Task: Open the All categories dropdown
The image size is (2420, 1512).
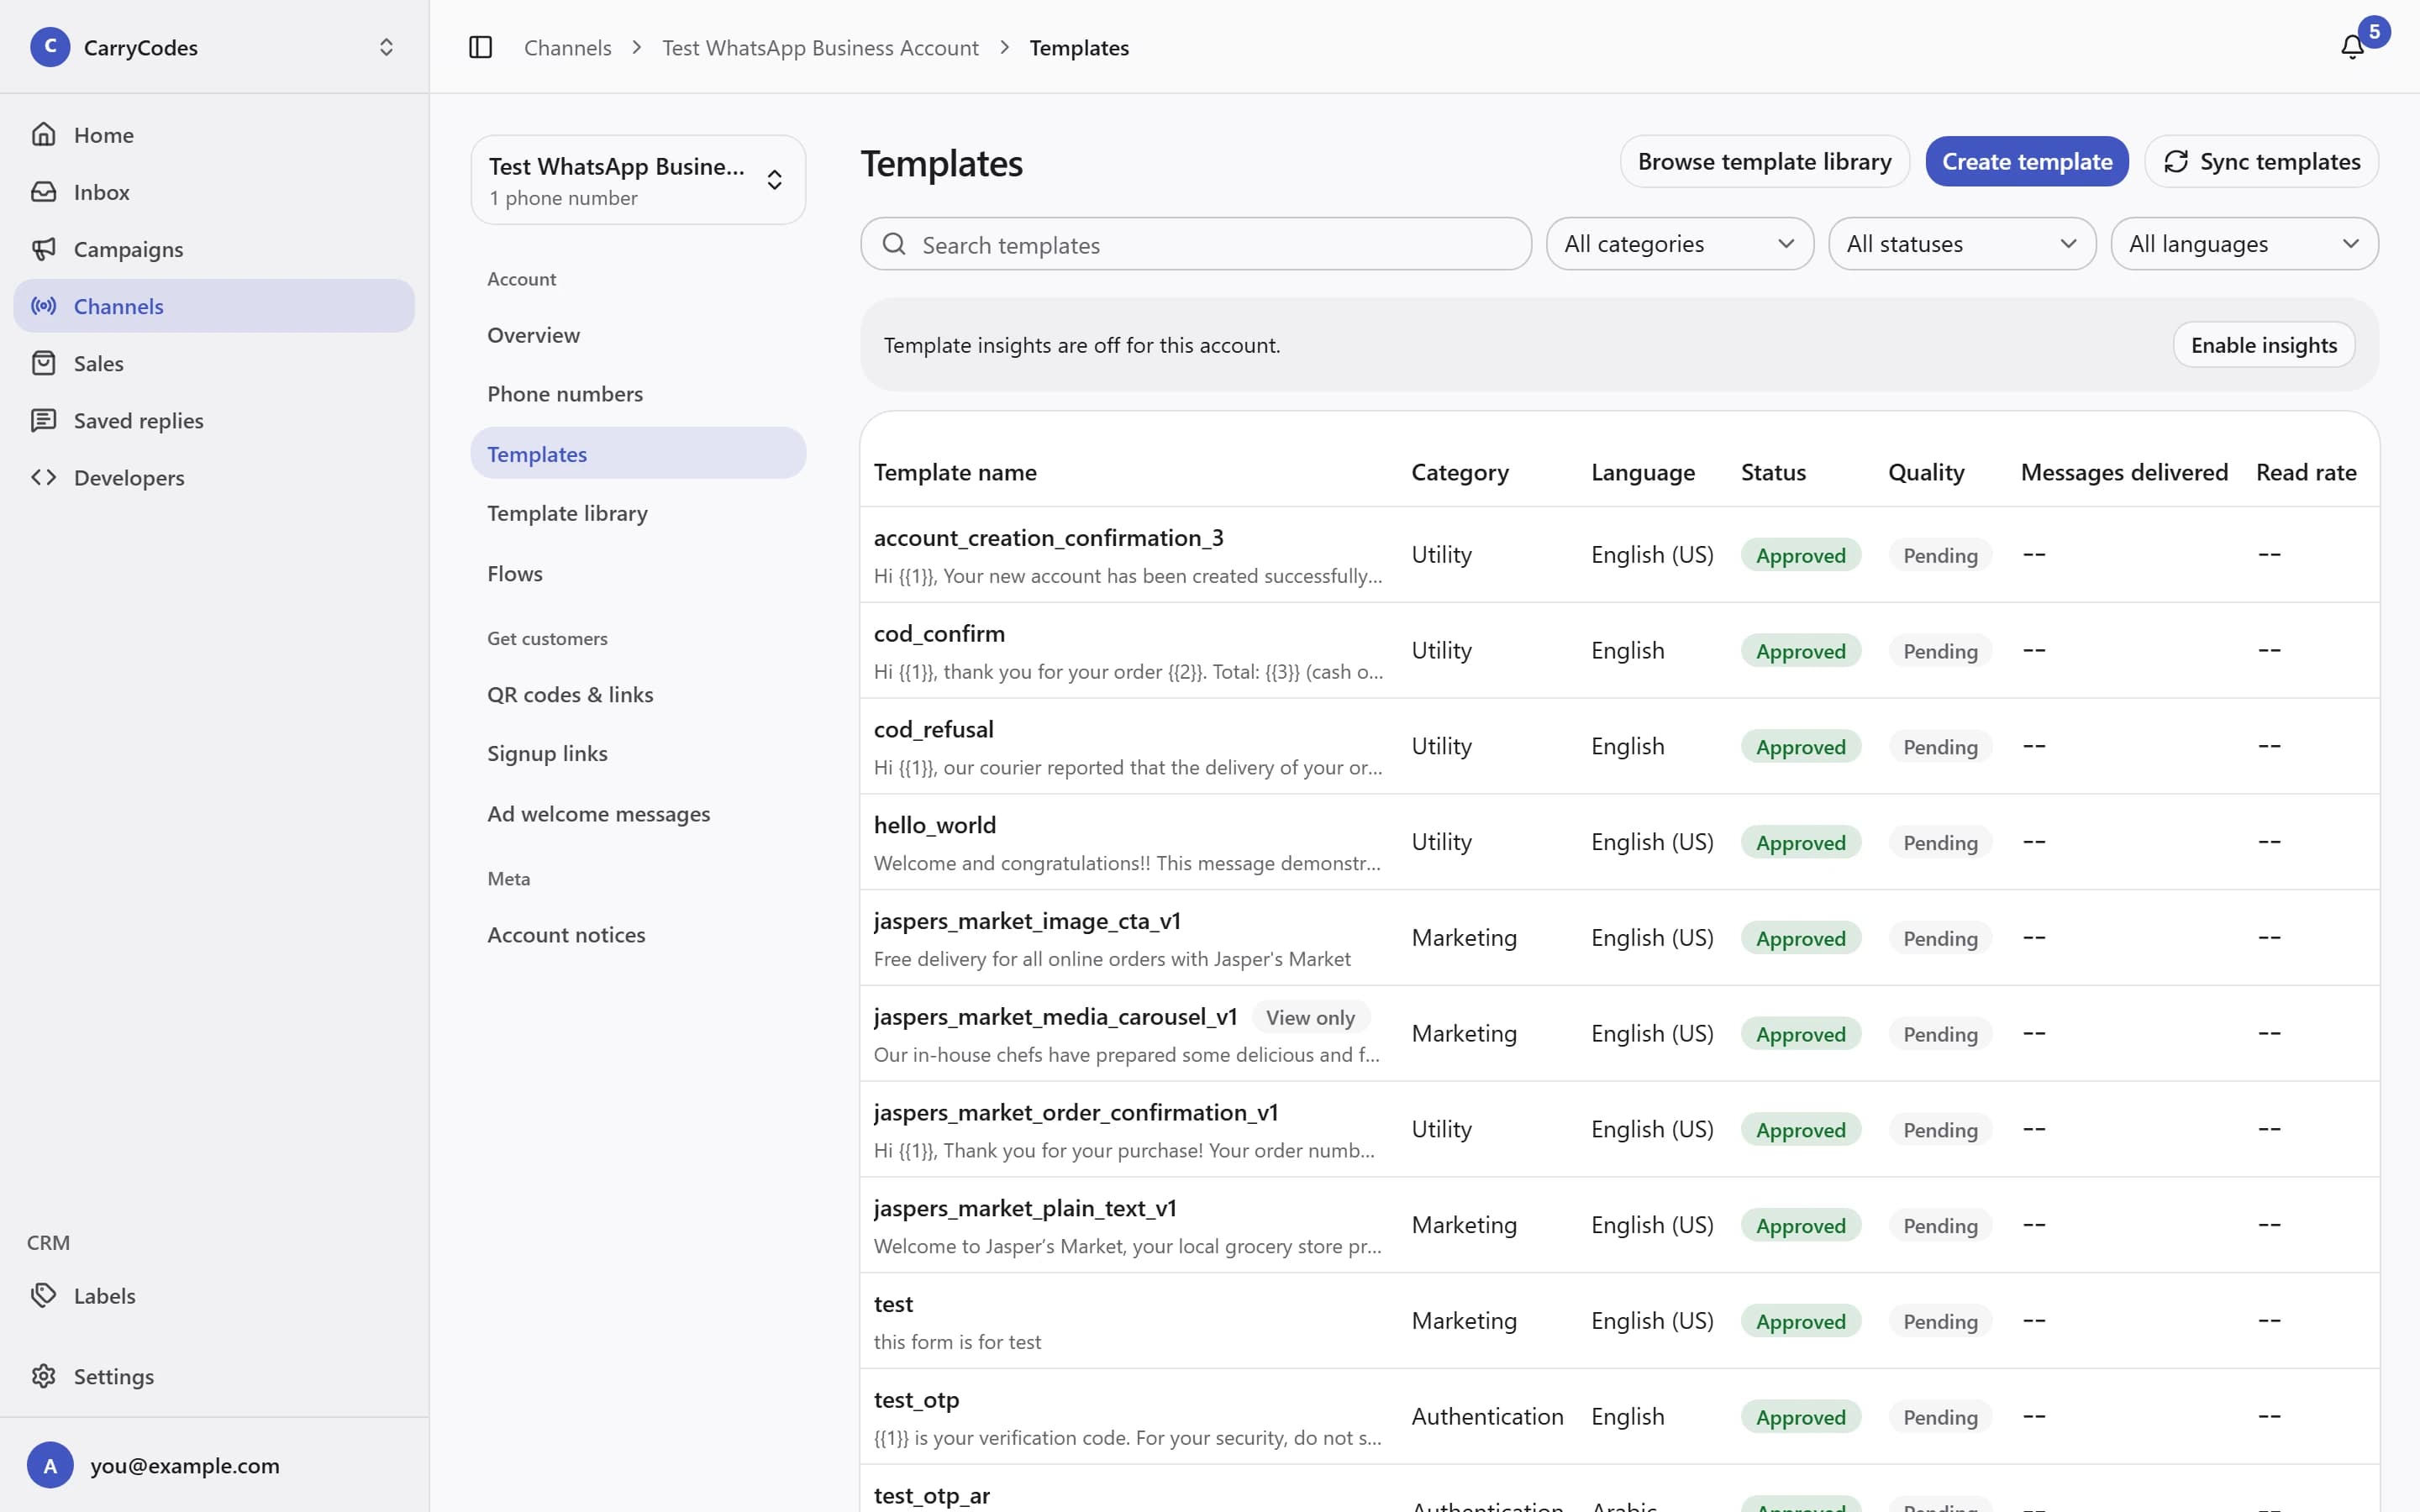Action: pyautogui.click(x=1679, y=244)
